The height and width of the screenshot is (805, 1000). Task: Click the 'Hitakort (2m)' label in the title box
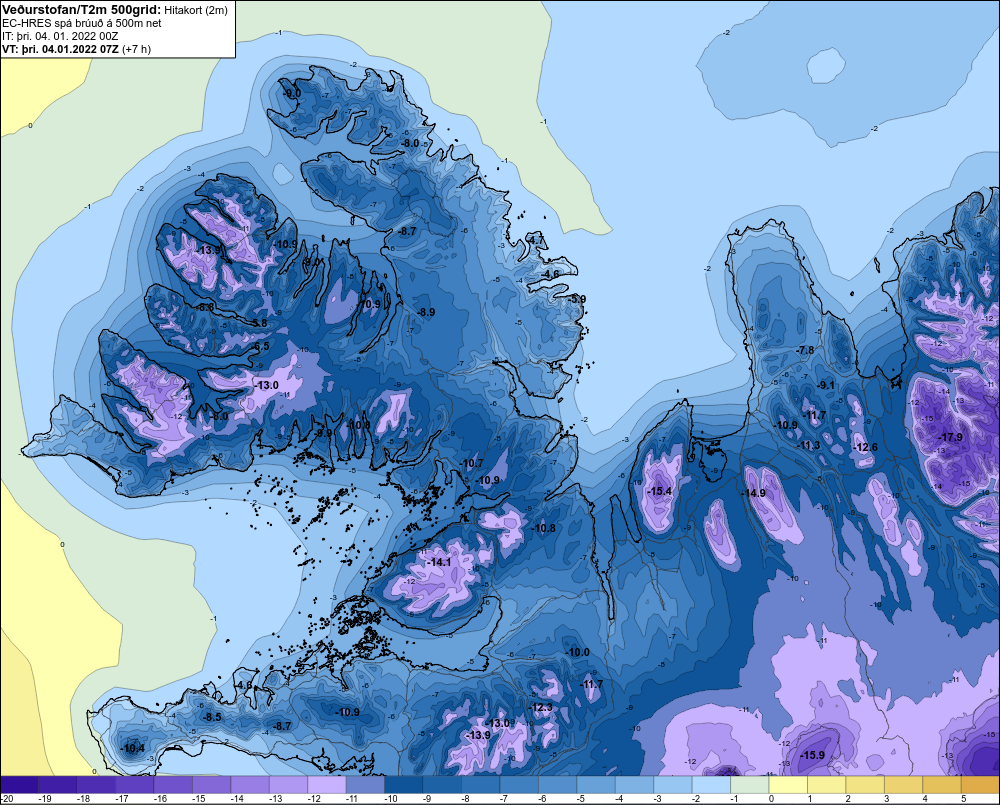pyautogui.click(x=196, y=10)
